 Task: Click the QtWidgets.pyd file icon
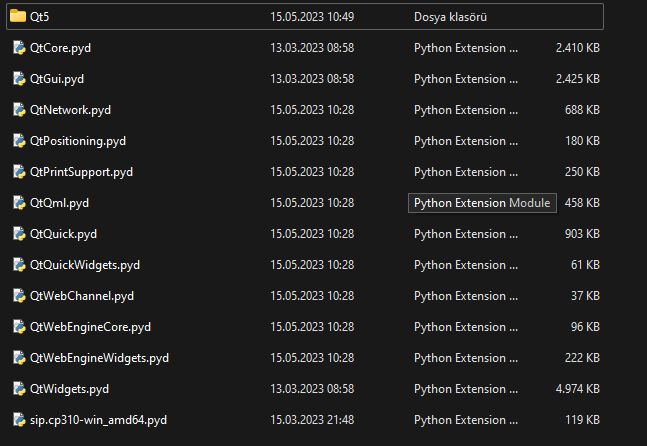point(19,388)
